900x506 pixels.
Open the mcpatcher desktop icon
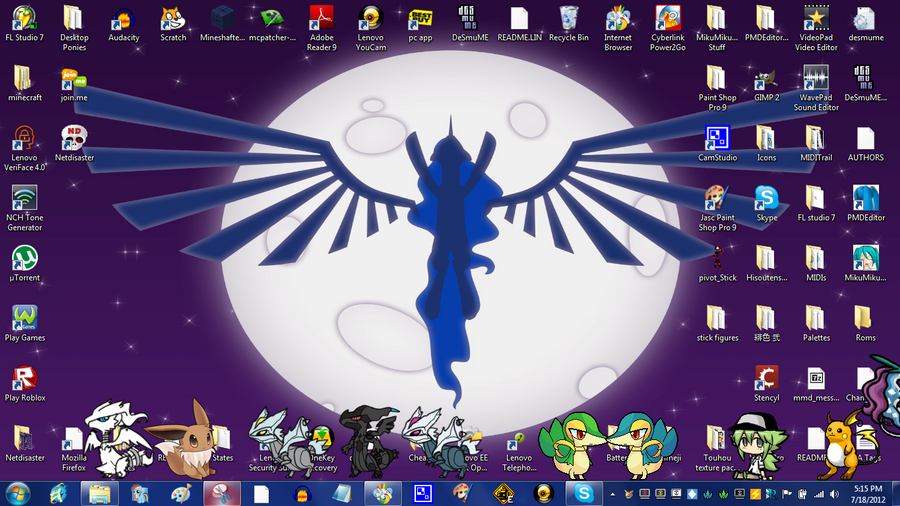[x=272, y=24]
